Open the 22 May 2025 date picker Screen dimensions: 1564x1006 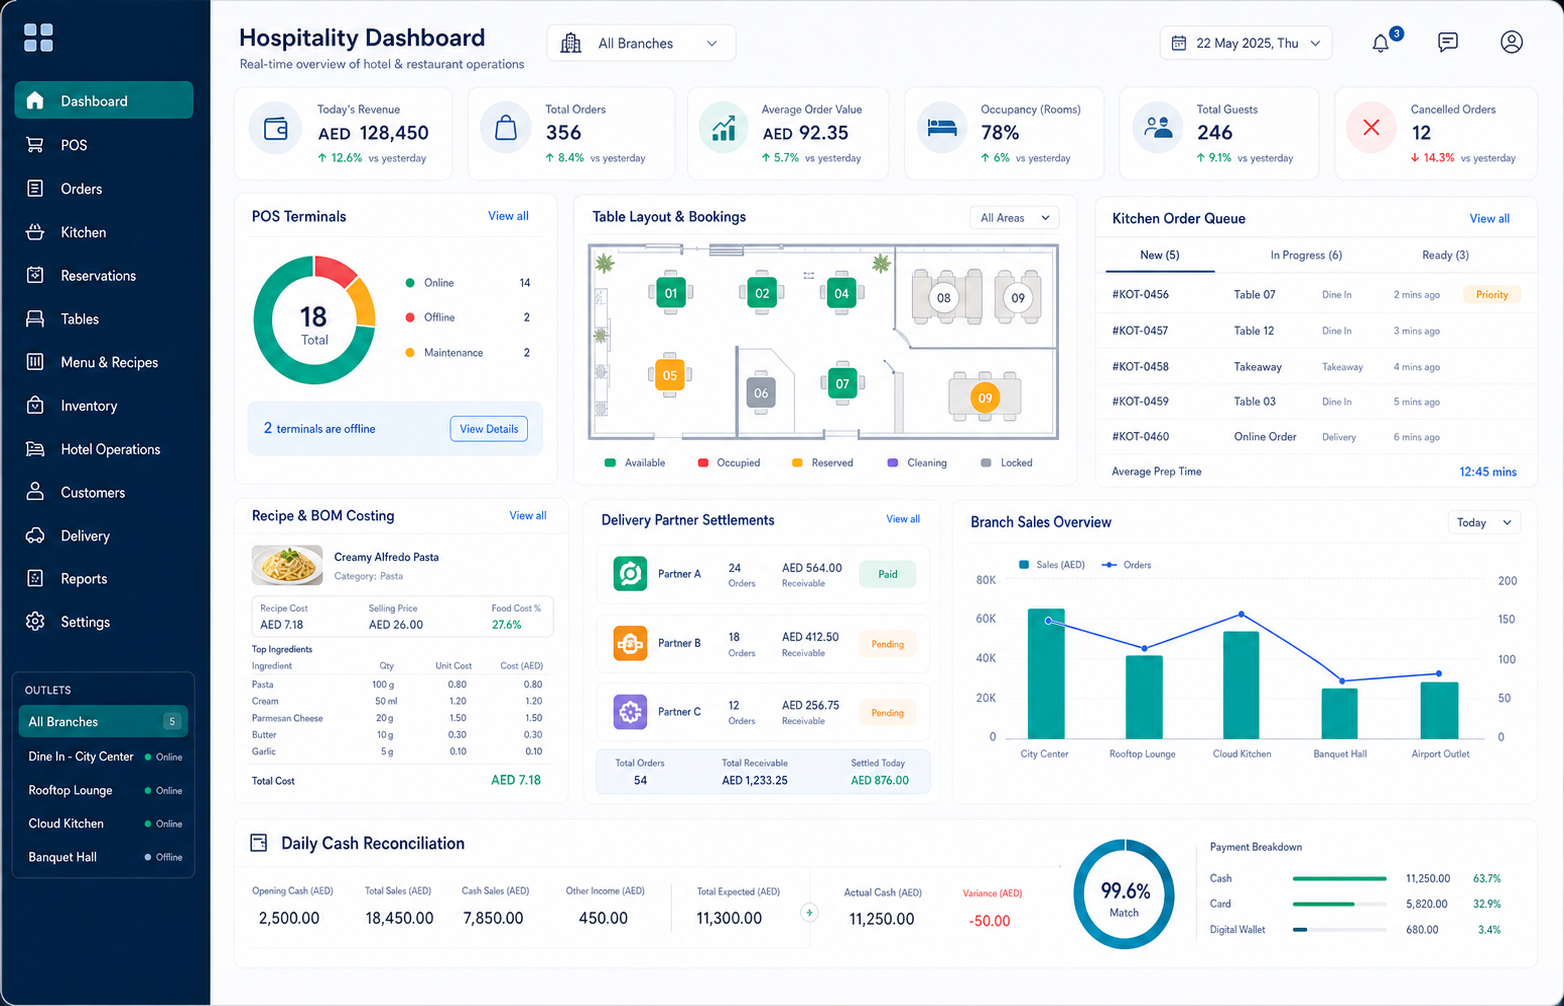1246,43
